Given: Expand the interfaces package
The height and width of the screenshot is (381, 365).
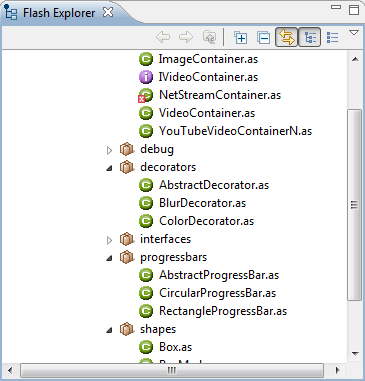Looking at the screenshot, I should click(x=109, y=240).
